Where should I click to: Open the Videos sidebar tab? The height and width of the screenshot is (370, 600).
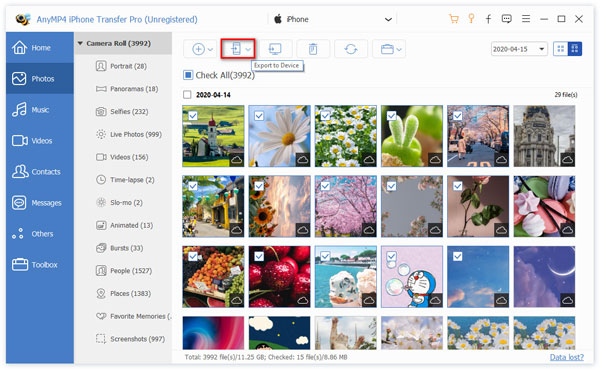[40, 141]
